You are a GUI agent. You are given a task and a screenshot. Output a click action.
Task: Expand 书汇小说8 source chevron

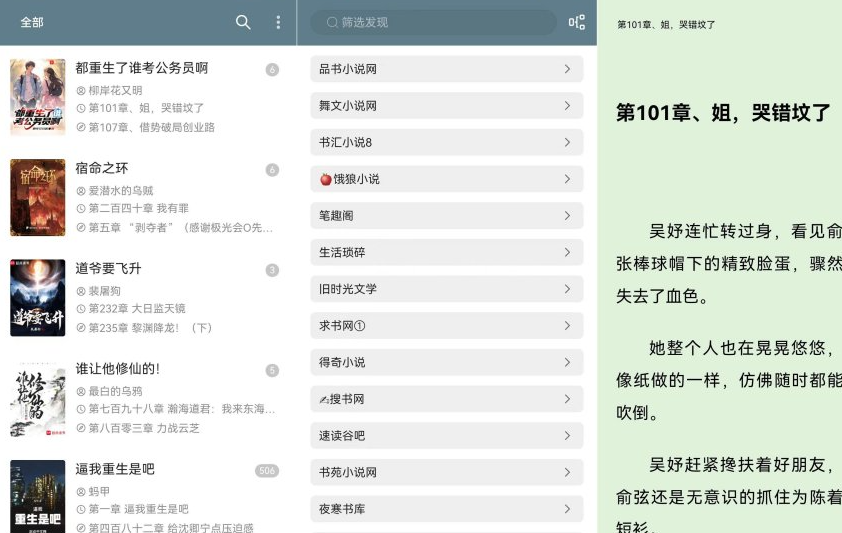567,142
